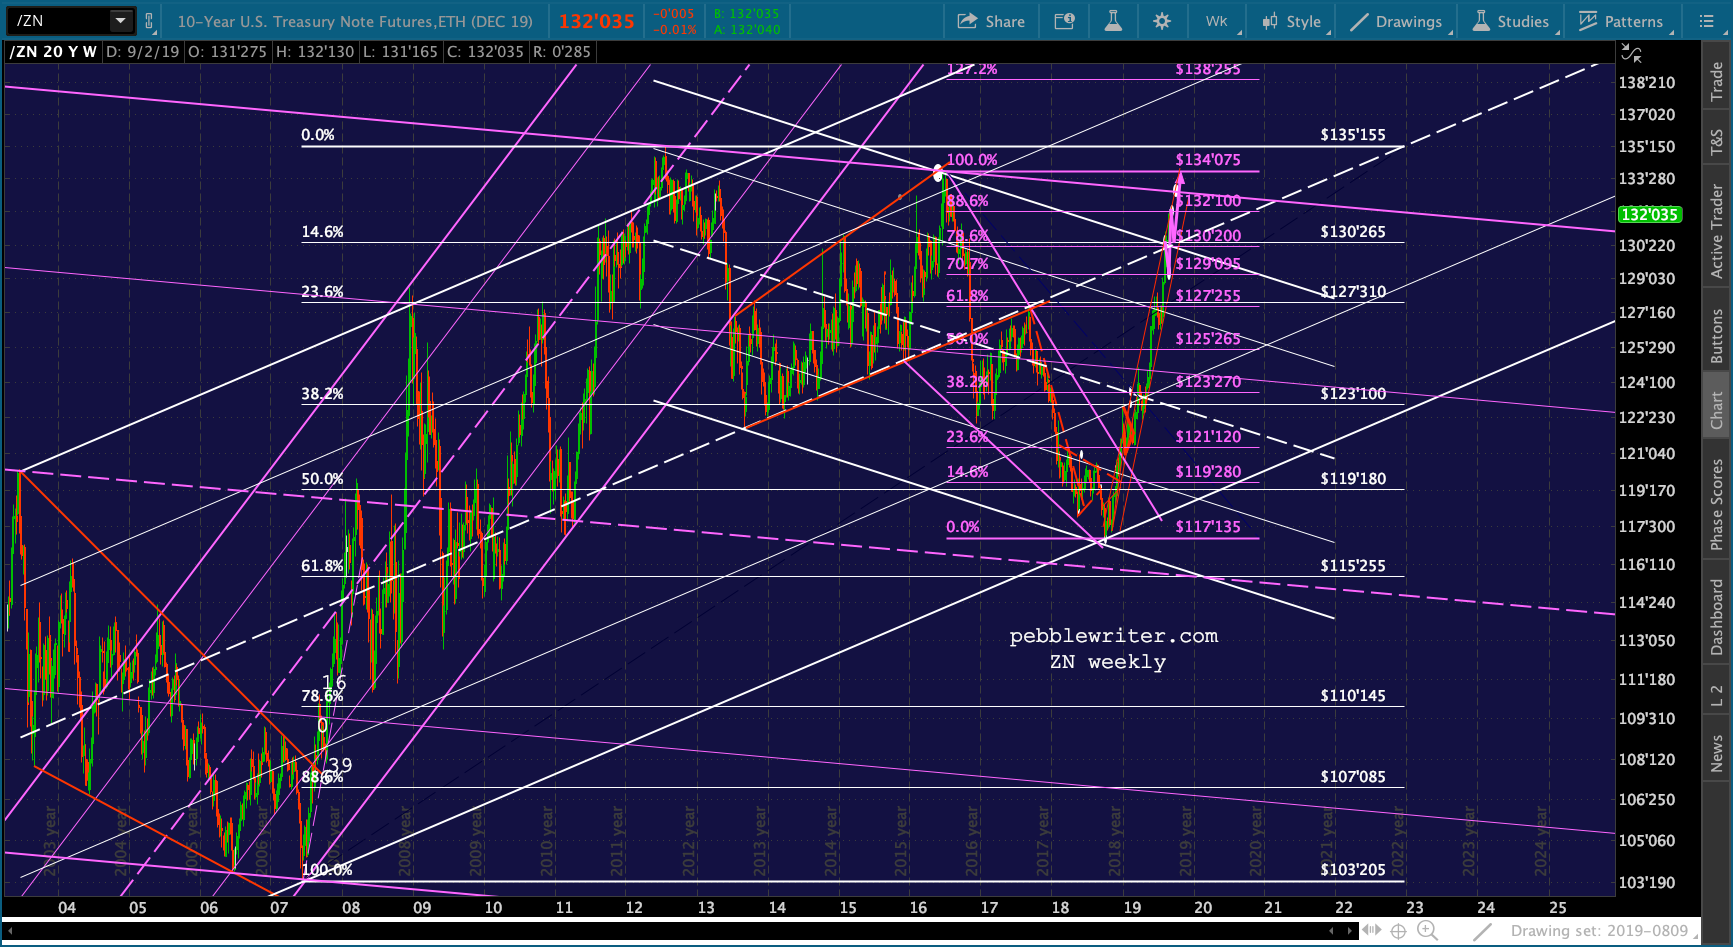Toggle the collapse-arrows icon above the price axis
This screenshot has height=947, width=1733.
click(1632, 52)
